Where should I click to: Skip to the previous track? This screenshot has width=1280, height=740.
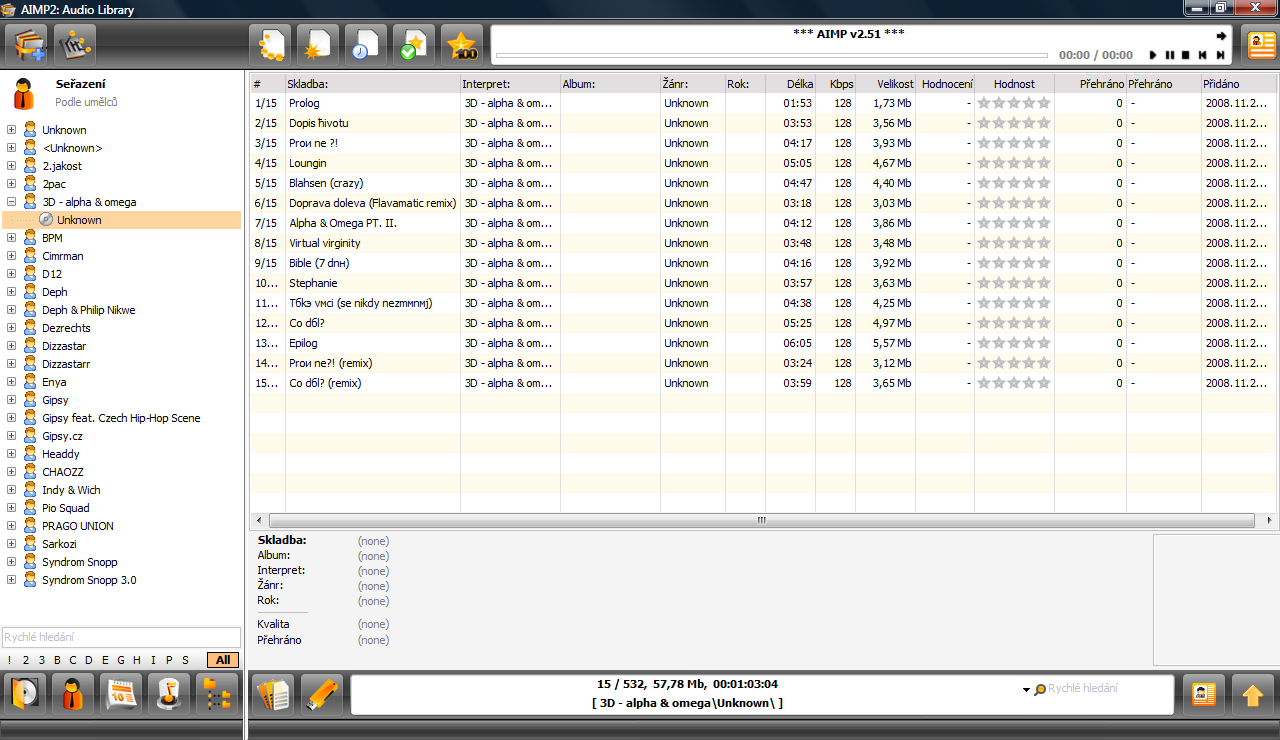(x=1203, y=55)
